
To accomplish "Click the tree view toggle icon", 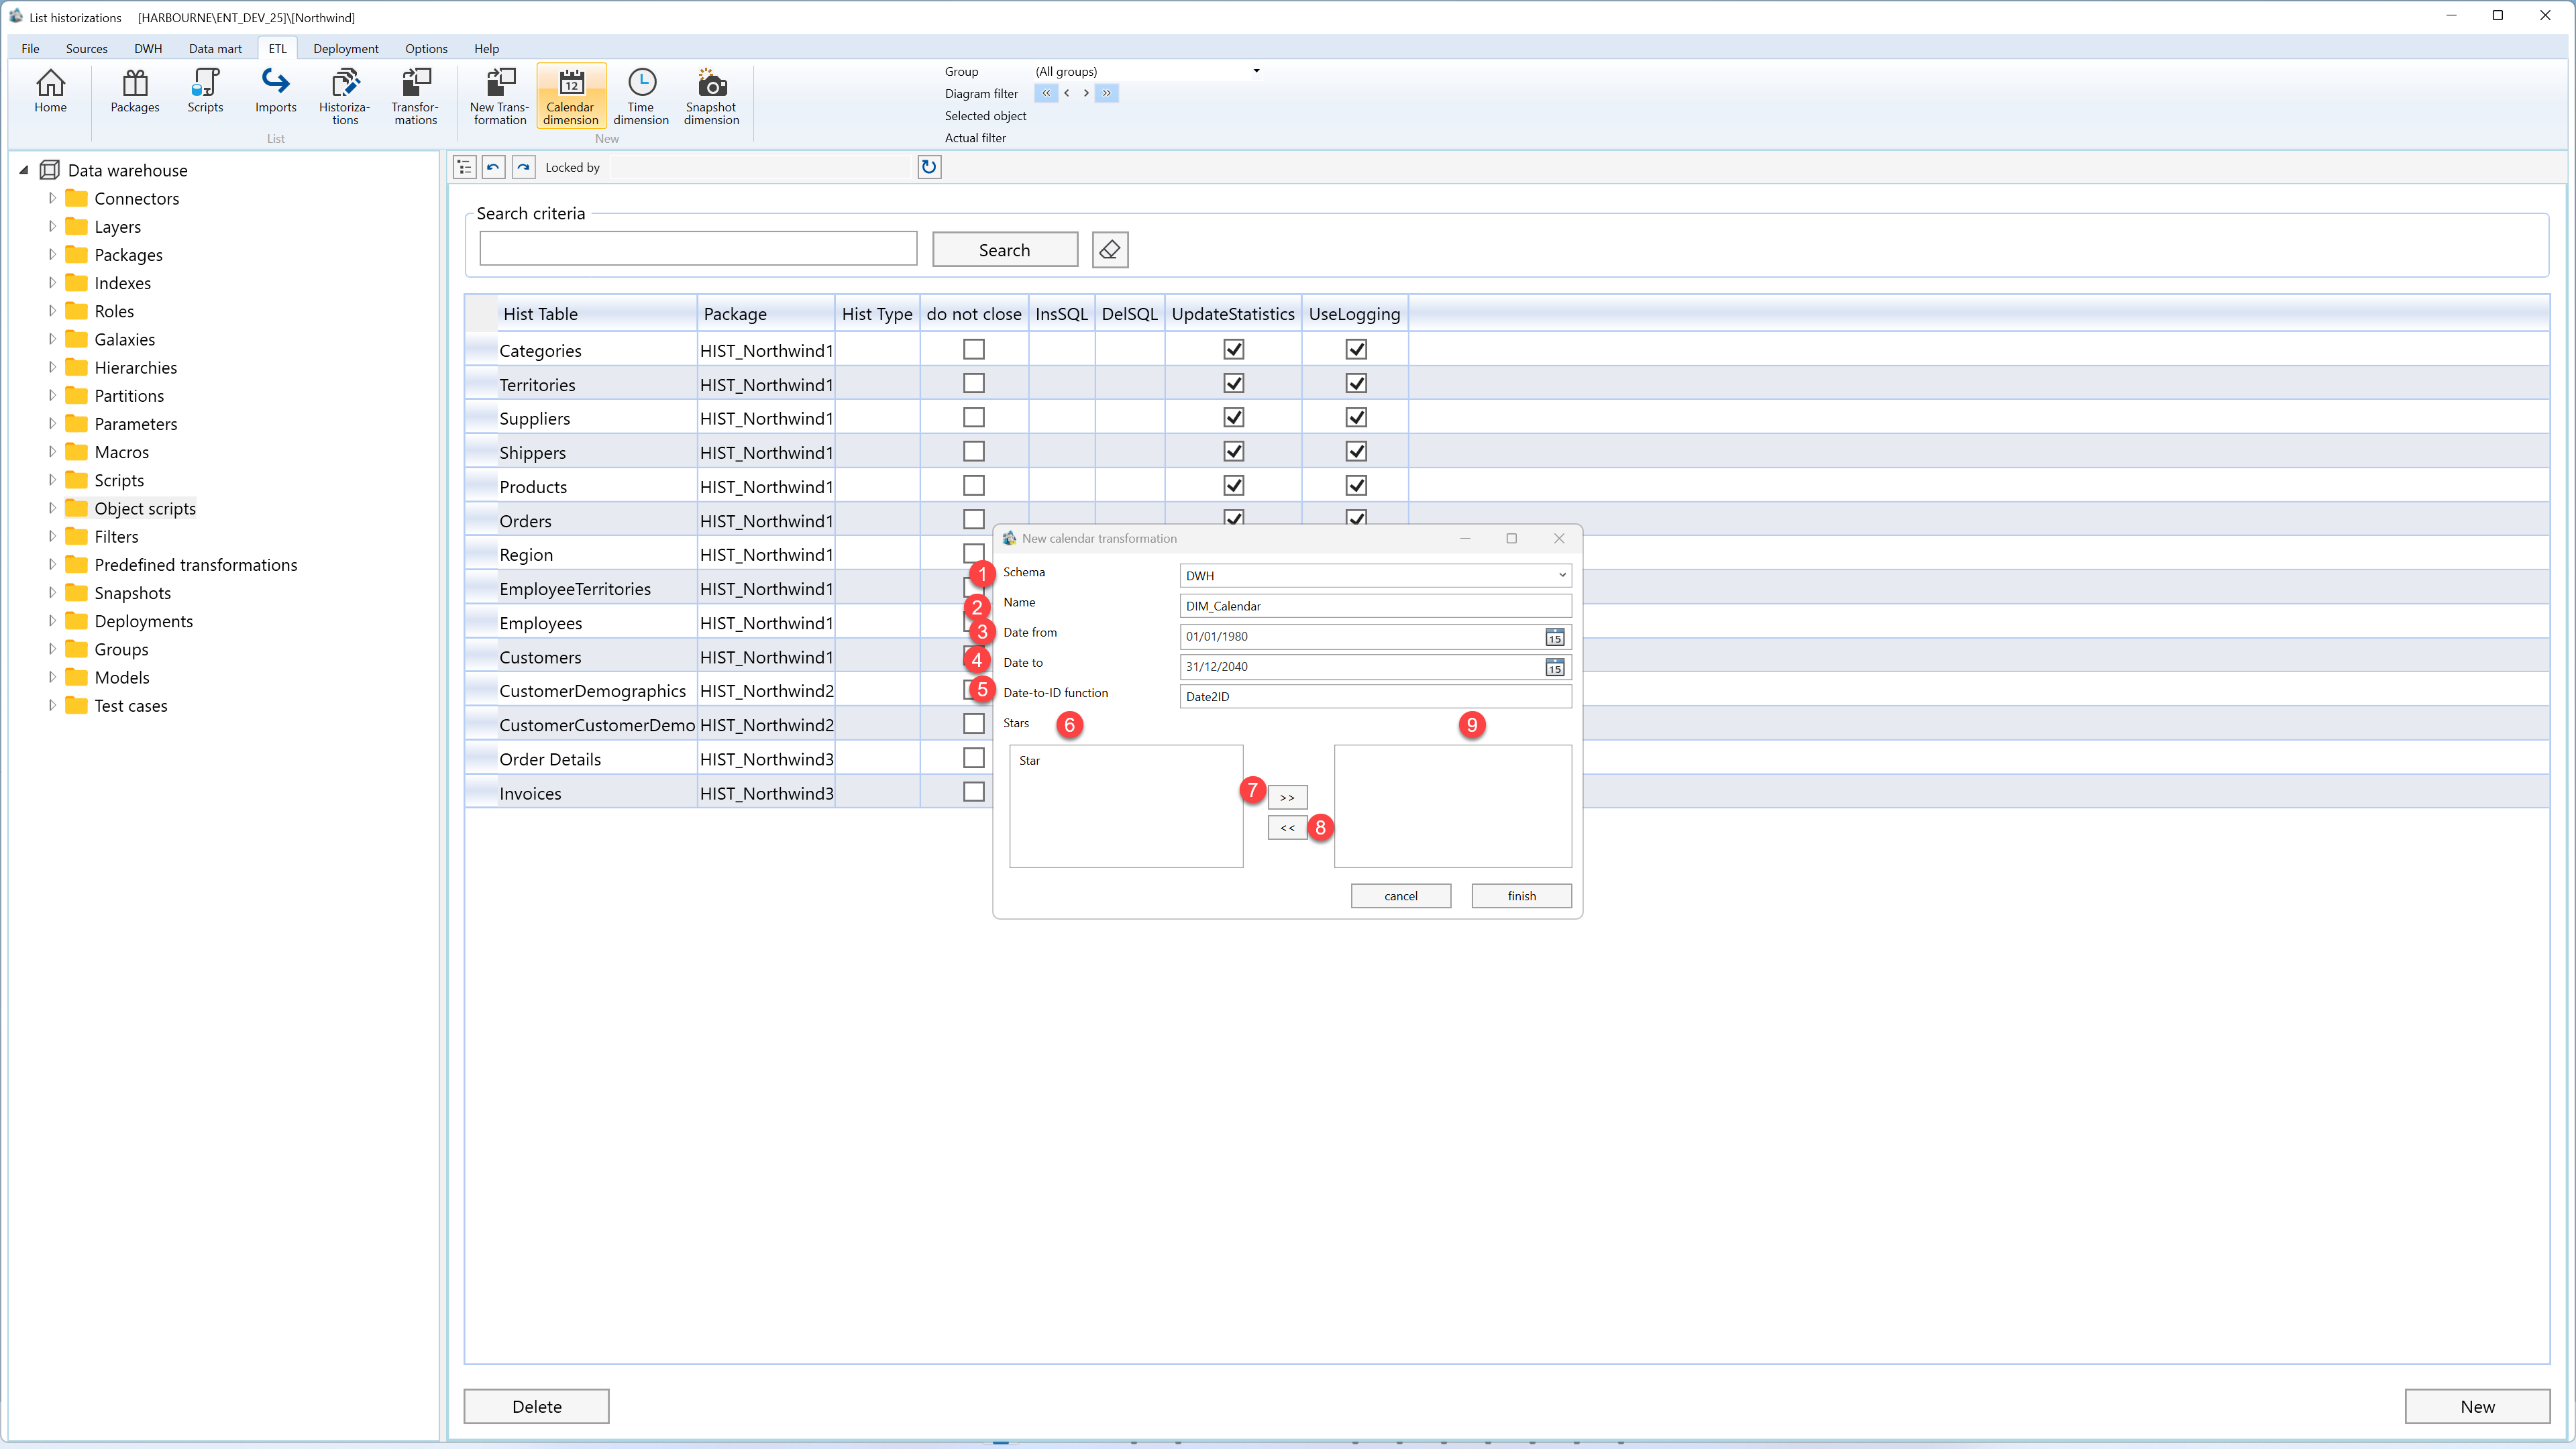I will tap(464, 167).
